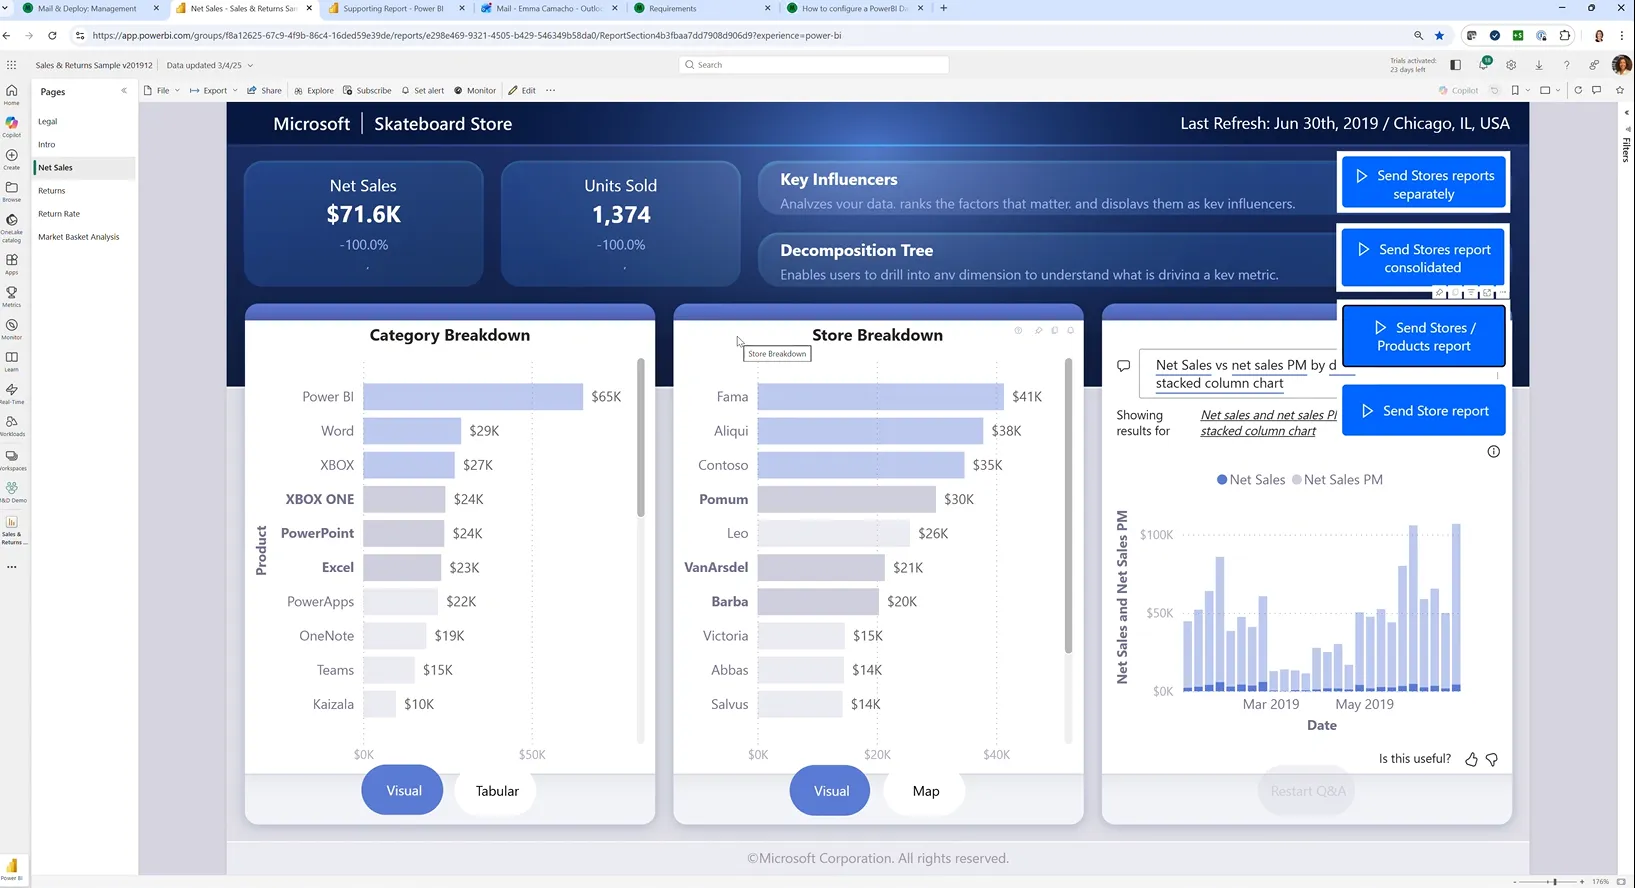
Task: Open the R&D Demo workspace
Action: coord(11,492)
